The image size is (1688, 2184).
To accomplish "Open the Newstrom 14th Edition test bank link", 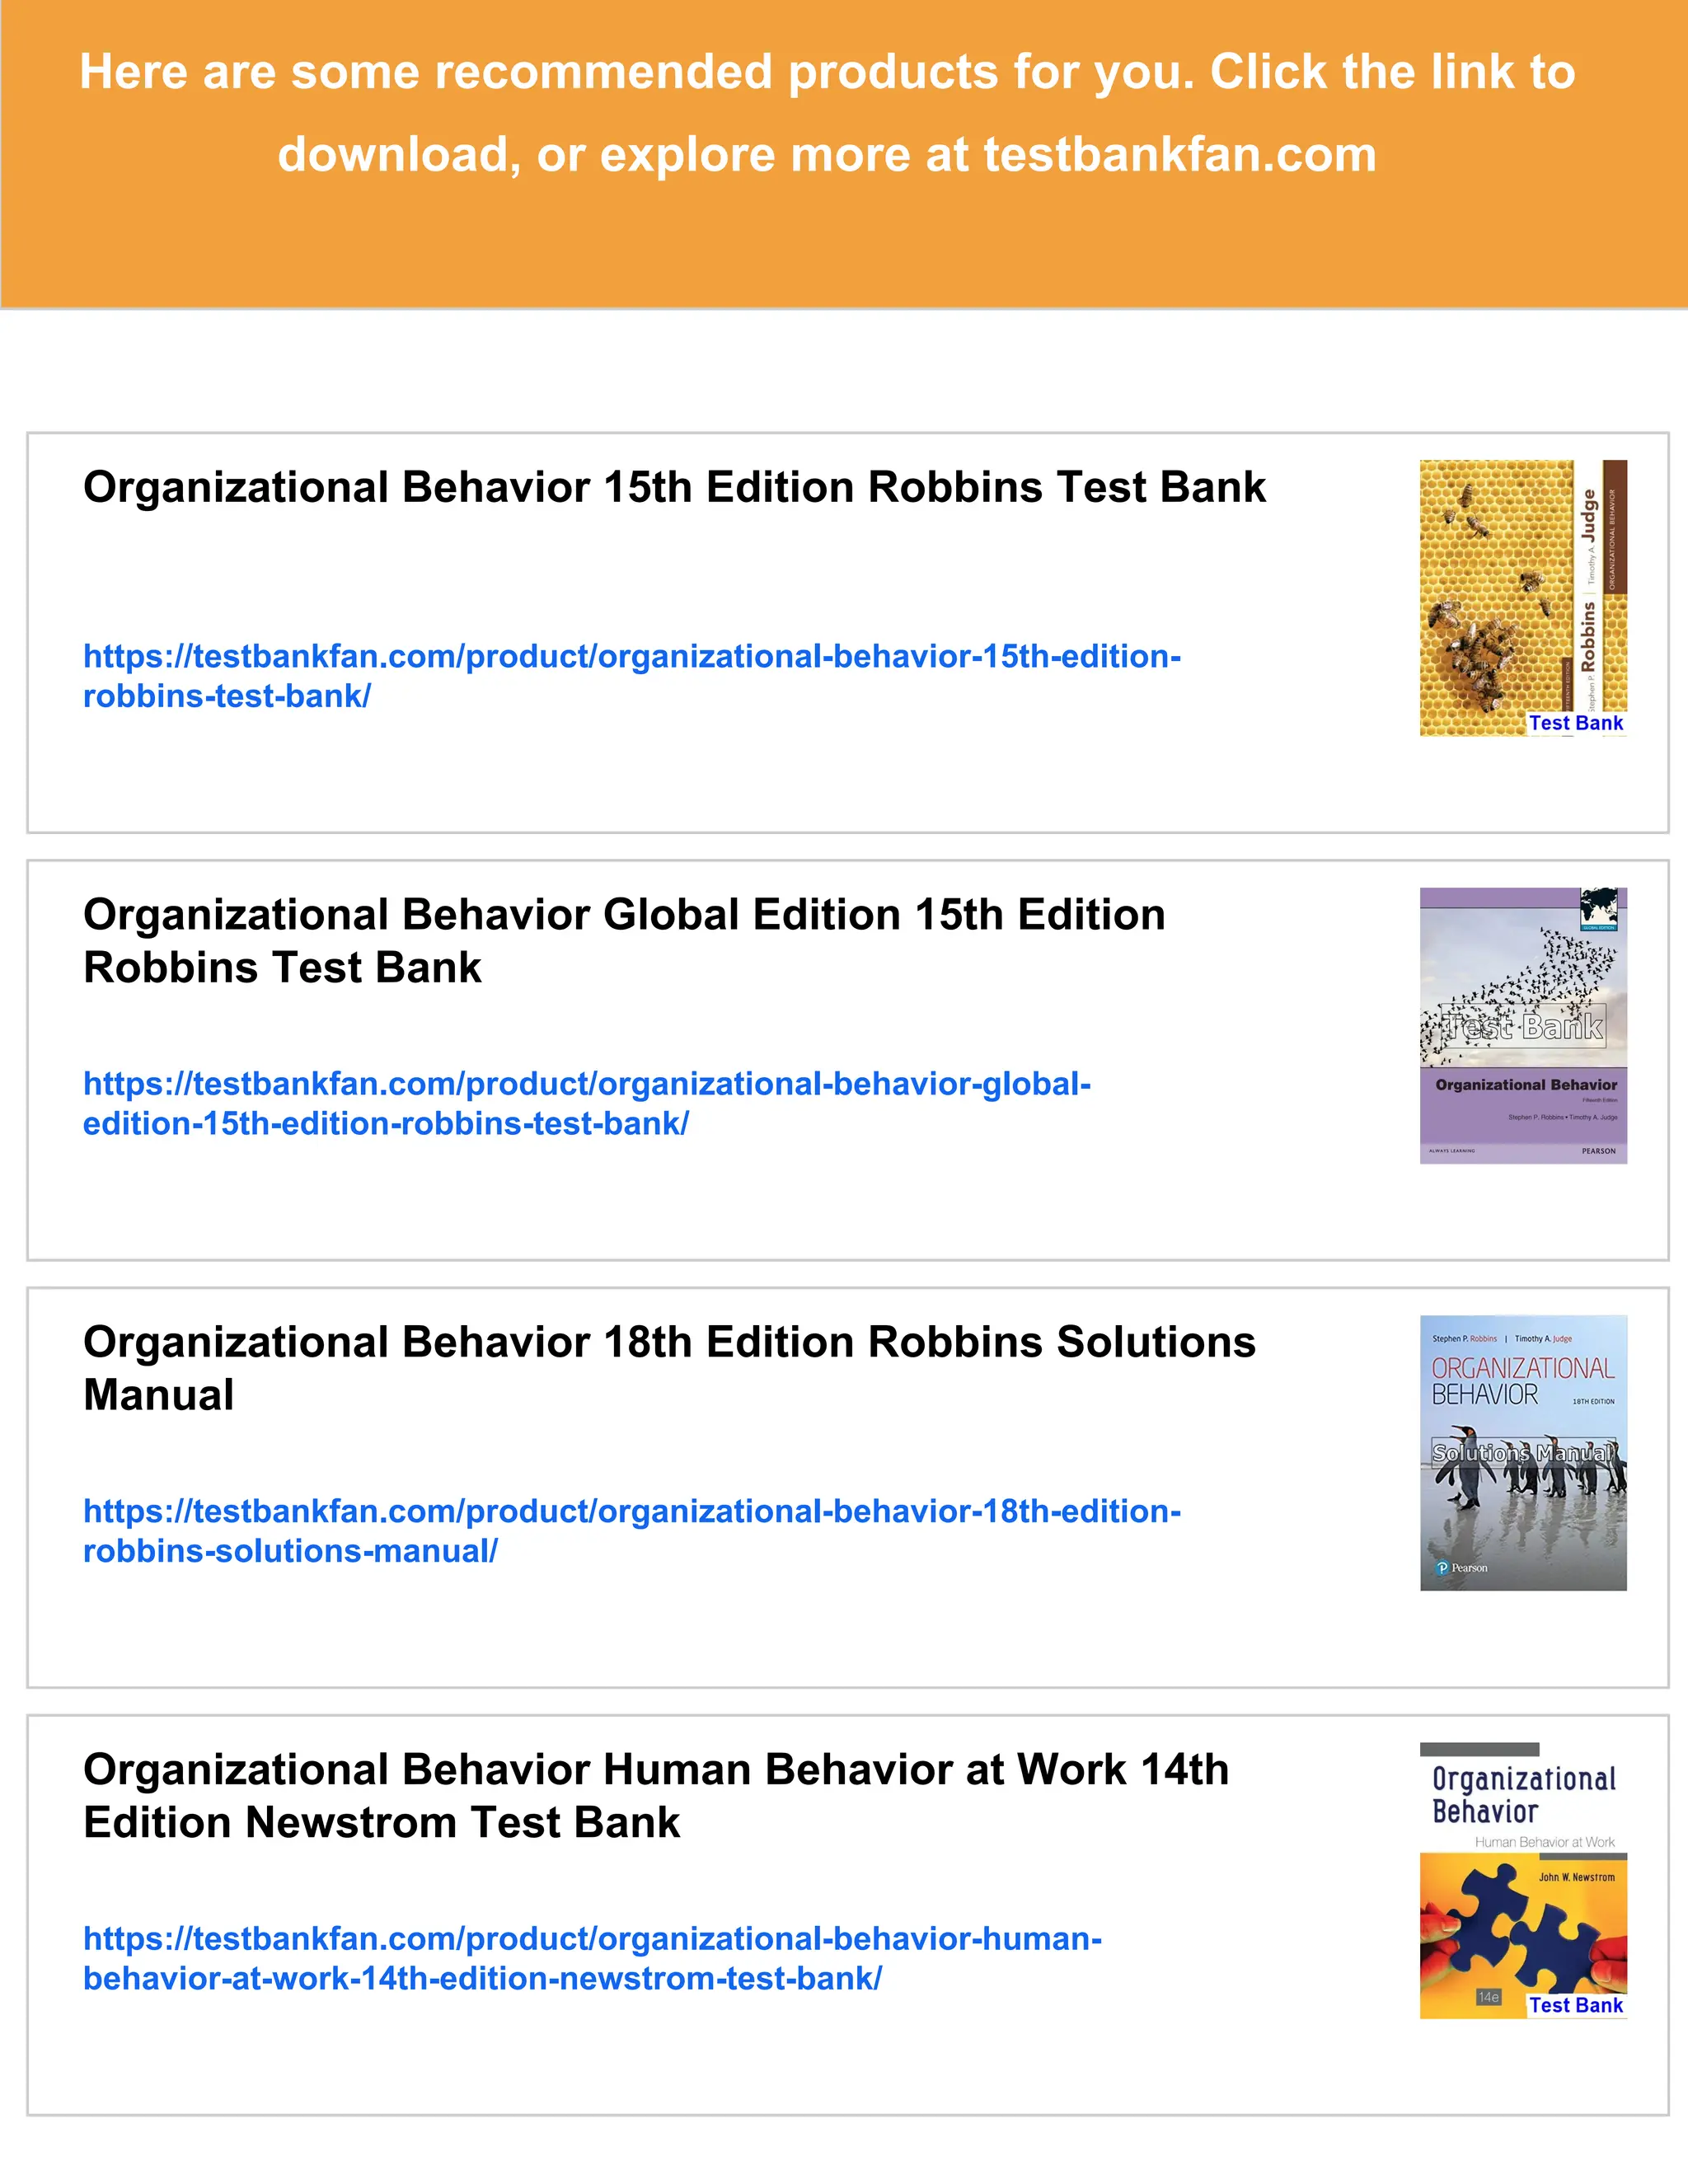I will [x=592, y=1940].
